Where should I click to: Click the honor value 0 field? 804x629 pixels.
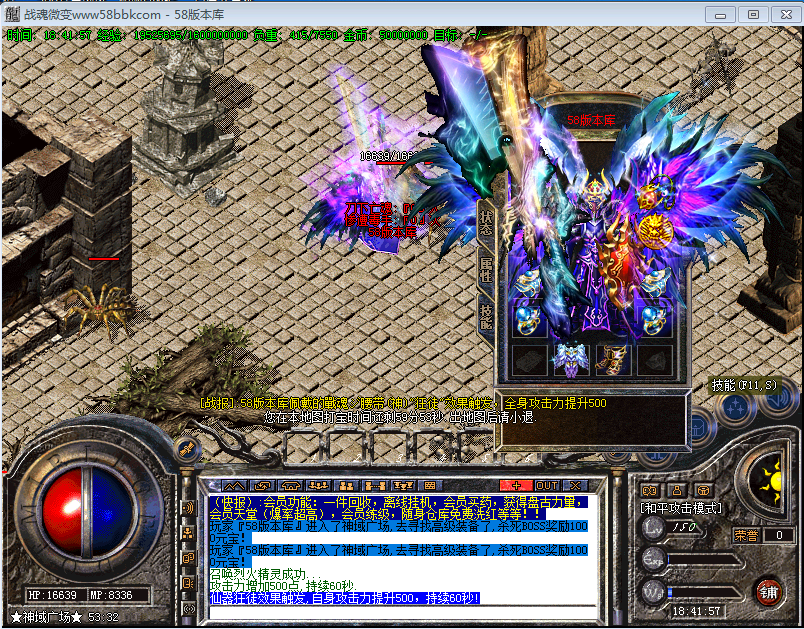779,535
